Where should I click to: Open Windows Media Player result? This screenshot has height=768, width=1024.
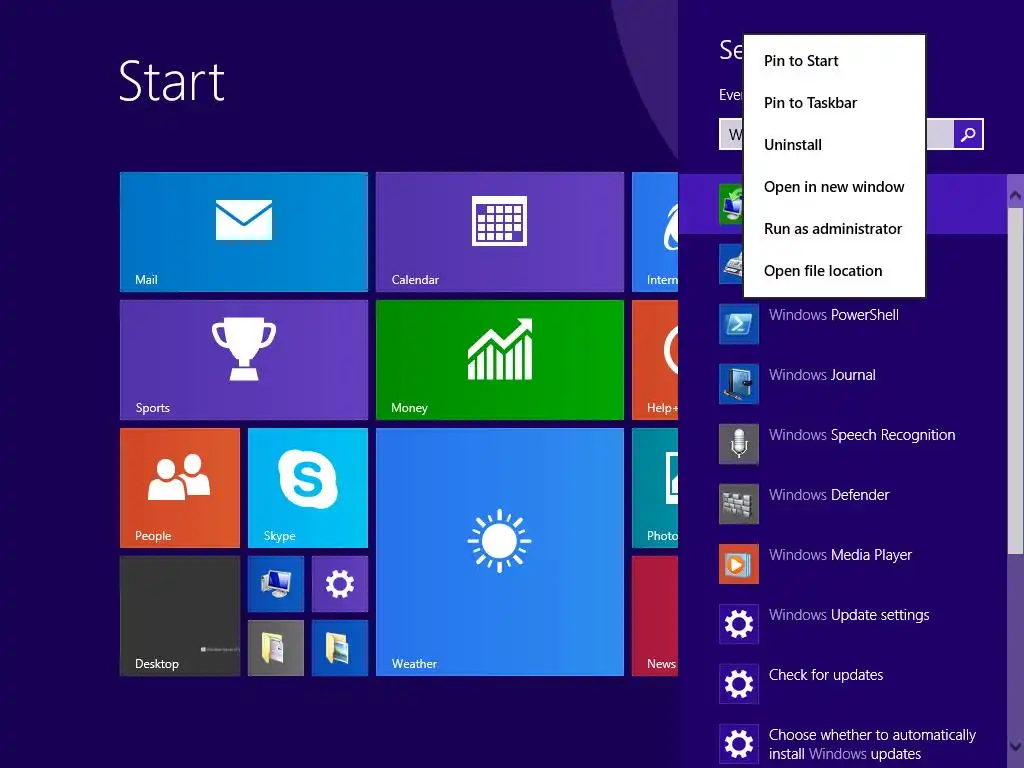(842, 564)
